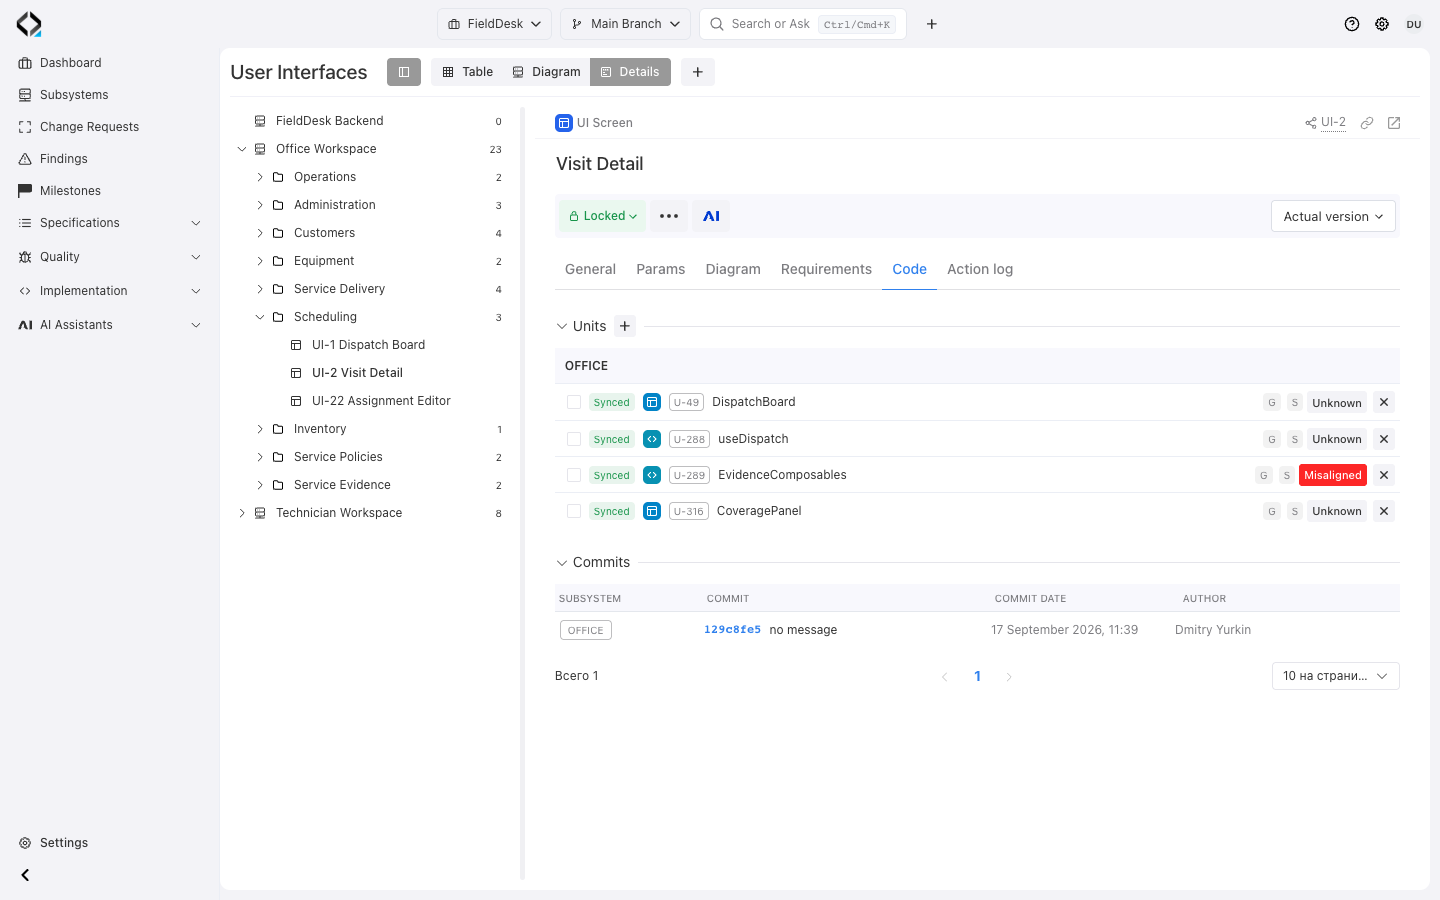Open the Action log tab
Viewport: 1440px width, 900px height.
[980, 269]
